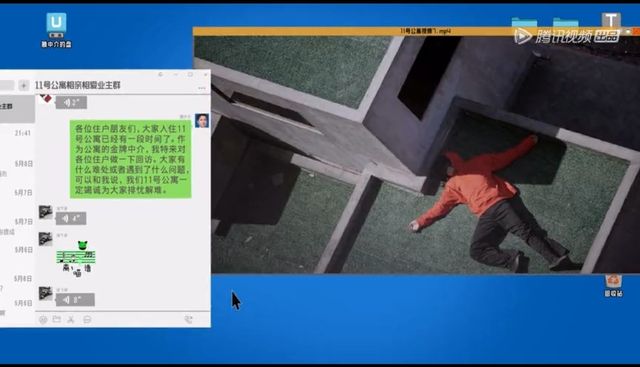The height and width of the screenshot is (367, 640).
Task: Click the send file folder icon
Action: point(57,319)
